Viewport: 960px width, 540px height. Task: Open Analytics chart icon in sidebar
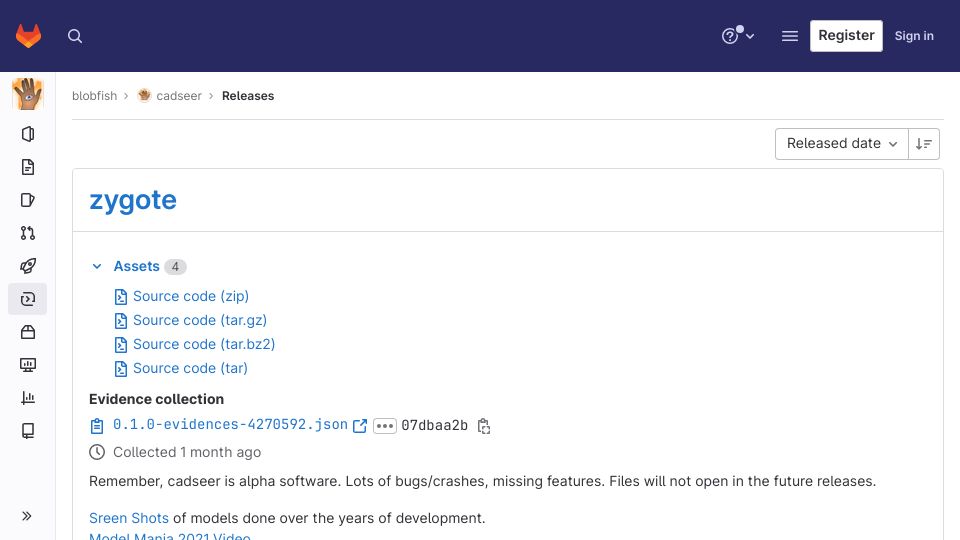point(28,398)
